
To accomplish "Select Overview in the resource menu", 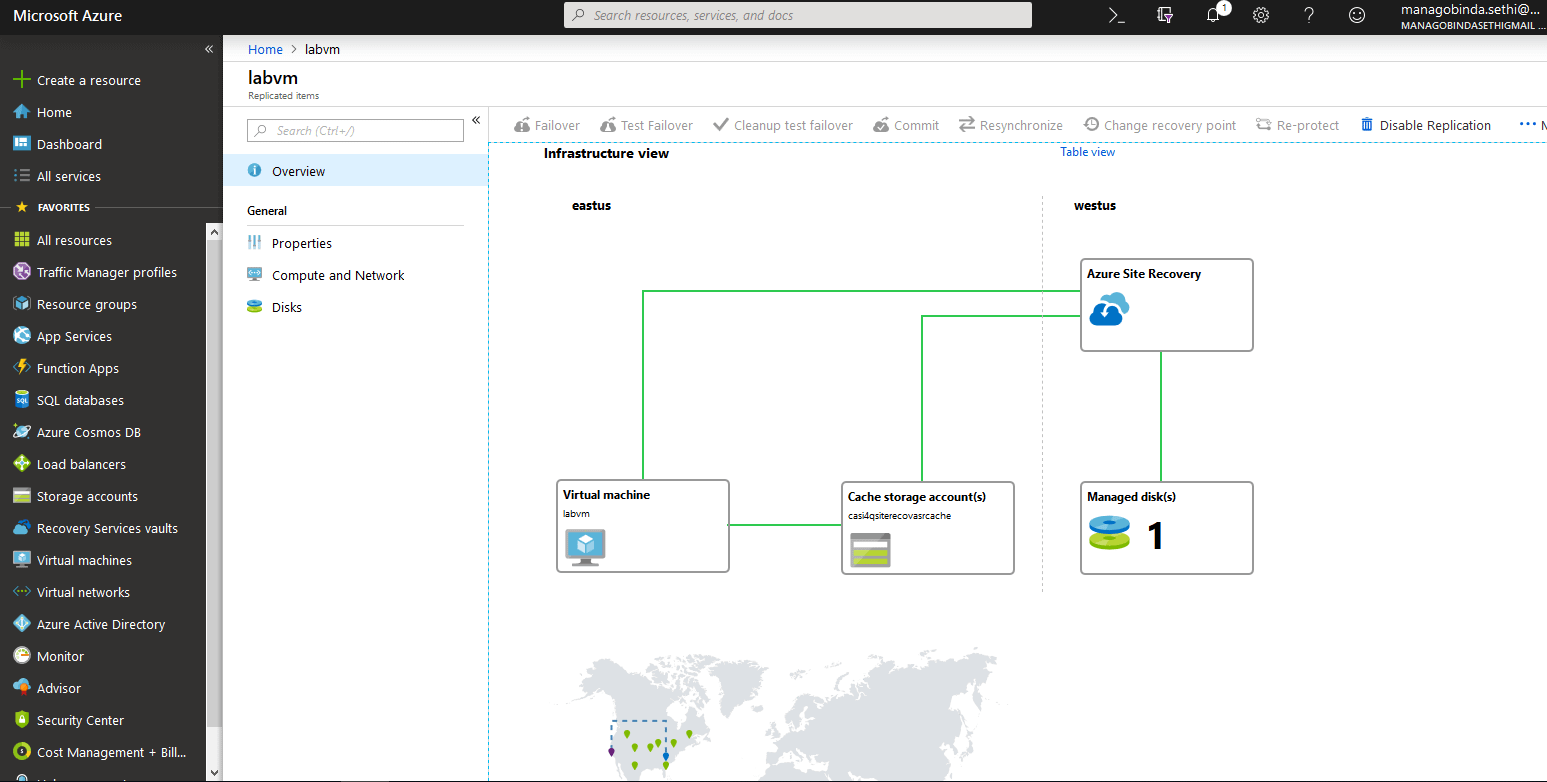I will click(355, 171).
